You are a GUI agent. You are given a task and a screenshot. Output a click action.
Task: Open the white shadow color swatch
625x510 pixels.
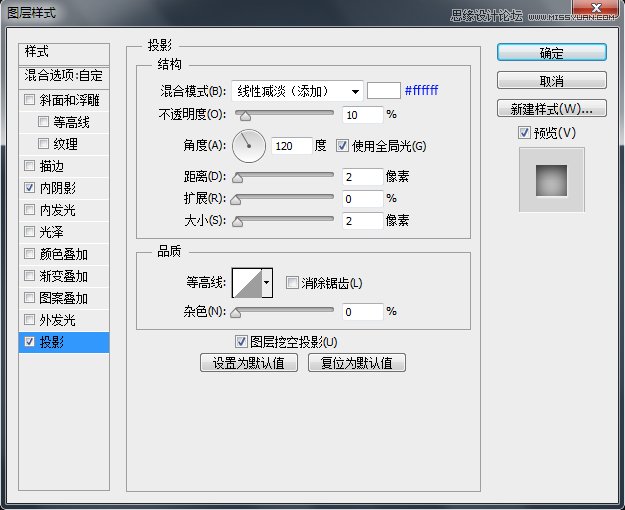(x=384, y=91)
